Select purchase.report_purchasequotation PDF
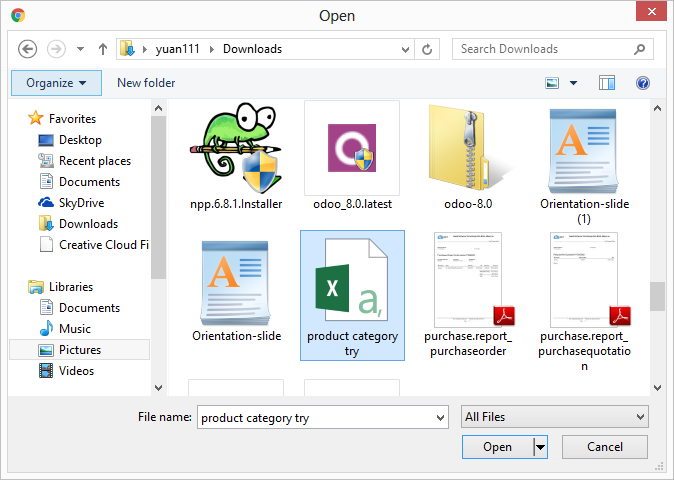Image resolution: width=674 pixels, height=480 pixels. pyautogui.click(x=584, y=303)
